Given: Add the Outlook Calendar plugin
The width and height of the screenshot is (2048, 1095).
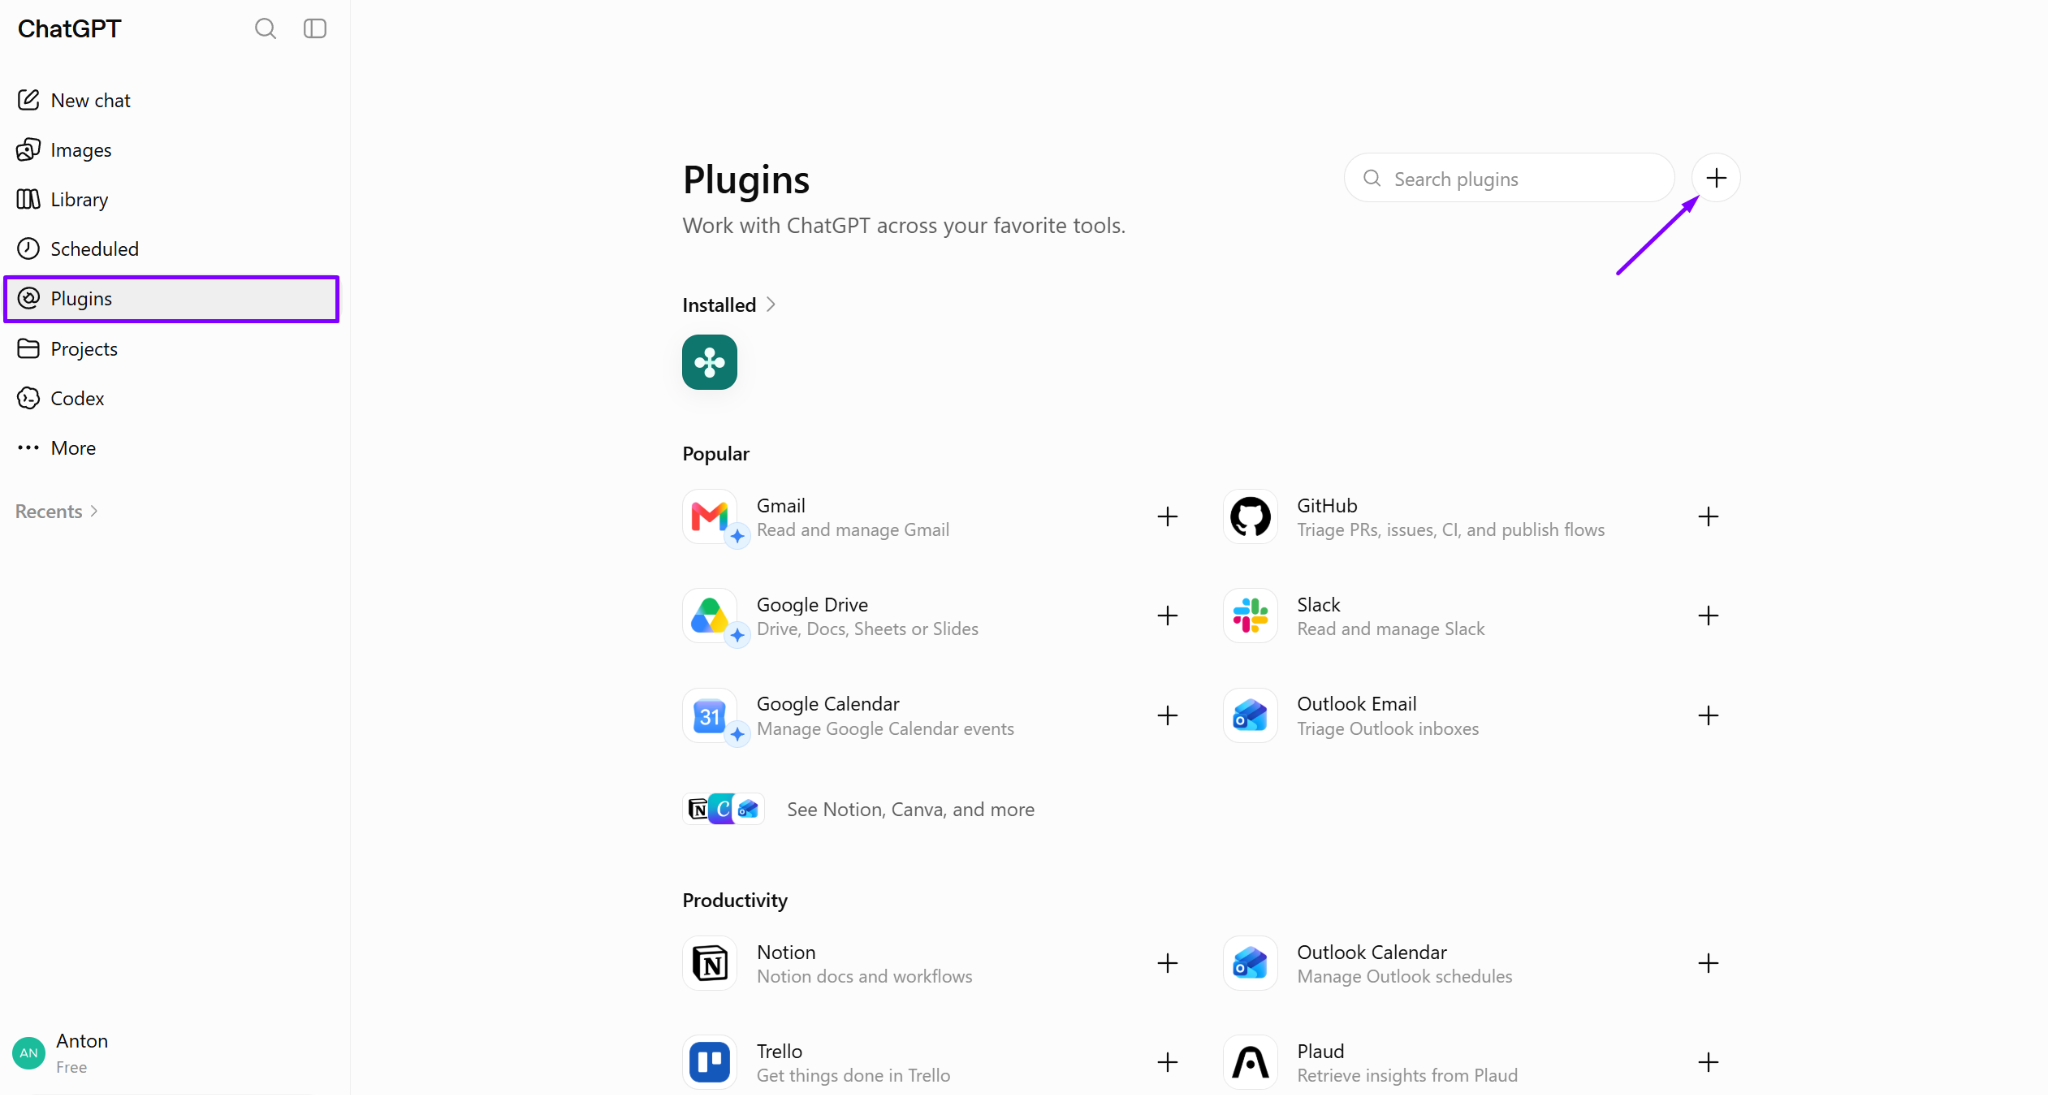Looking at the screenshot, I should point(1708,964).
